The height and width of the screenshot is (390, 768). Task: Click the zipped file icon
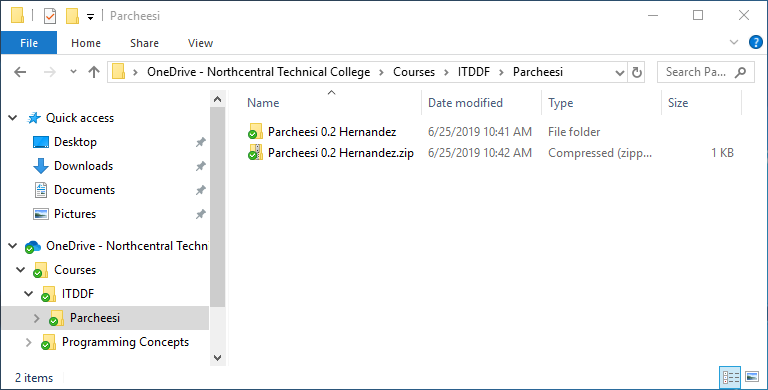coord(255,152)
